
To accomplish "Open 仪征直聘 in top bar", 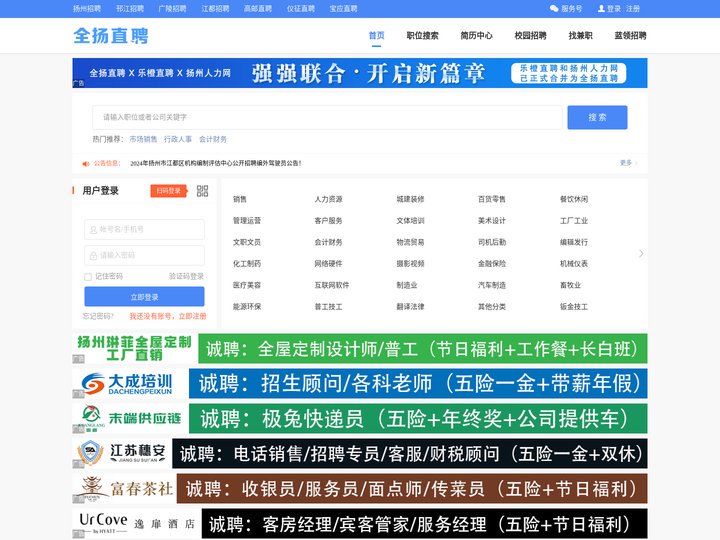I will (x=301, y=9).
